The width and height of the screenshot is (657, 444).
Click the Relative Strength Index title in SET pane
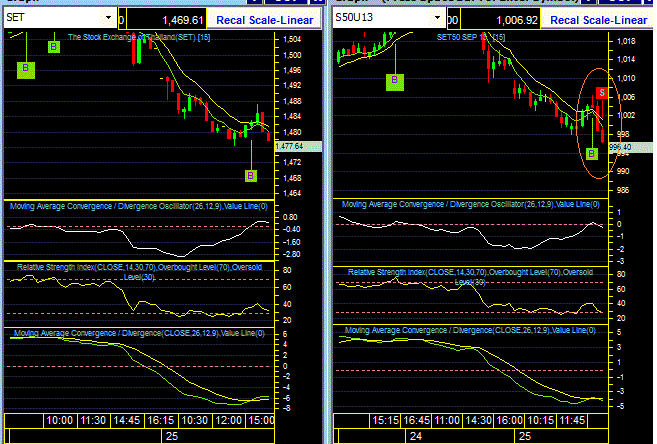(139, 272)
